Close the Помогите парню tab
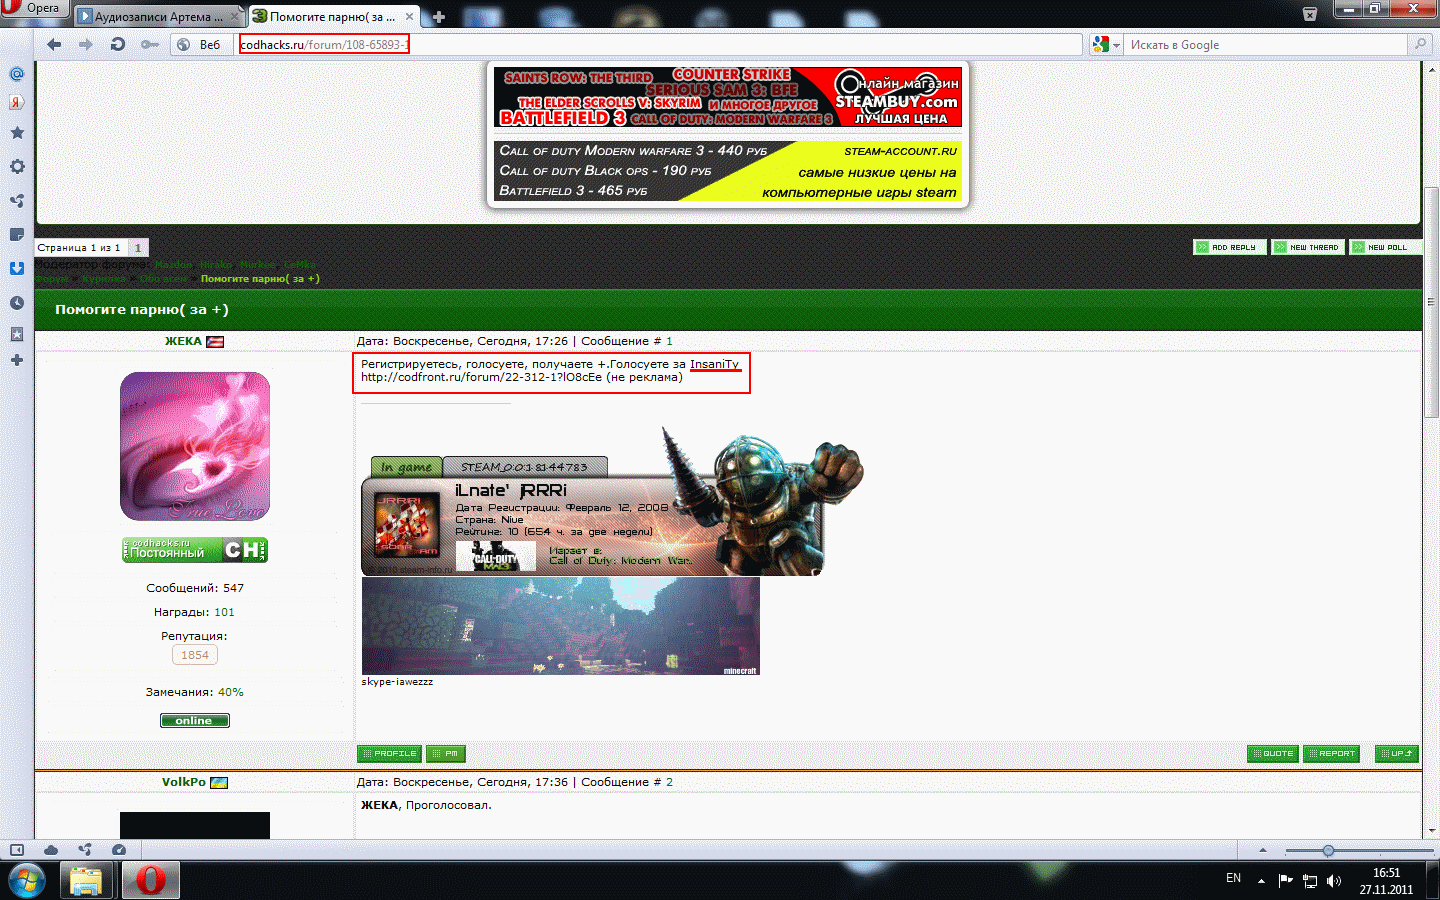The width and height of the screenshot is (1440, 900). click(x=409, y=17)
